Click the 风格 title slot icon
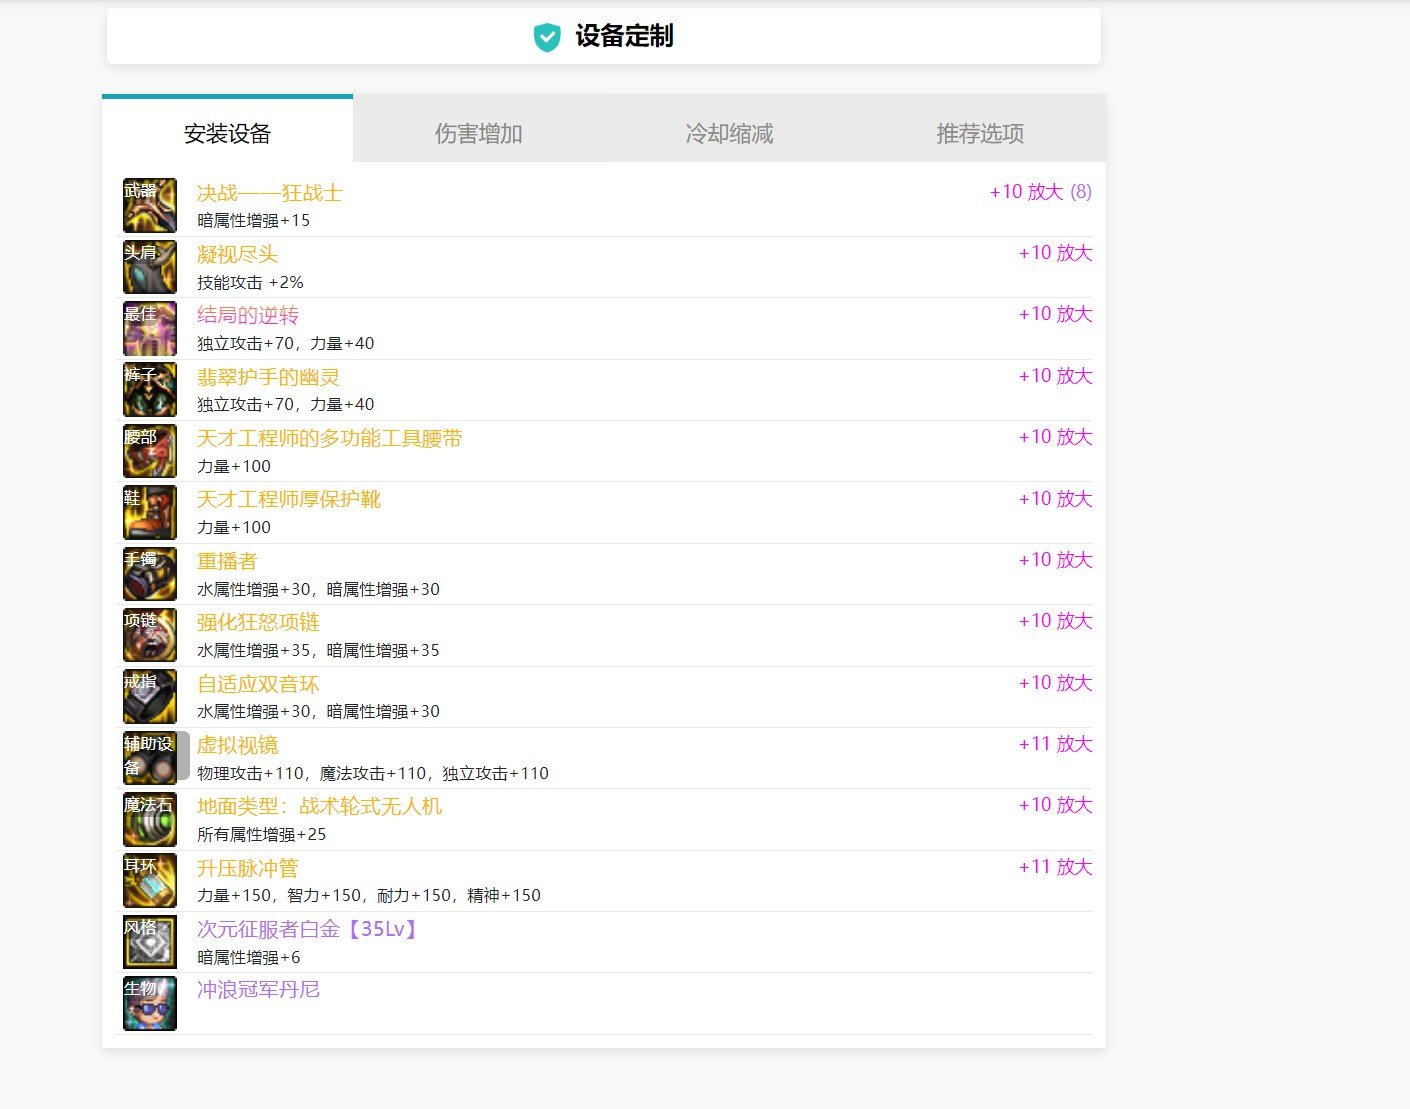Viewport: 1410px width, 1109px height. pos(150,942)
